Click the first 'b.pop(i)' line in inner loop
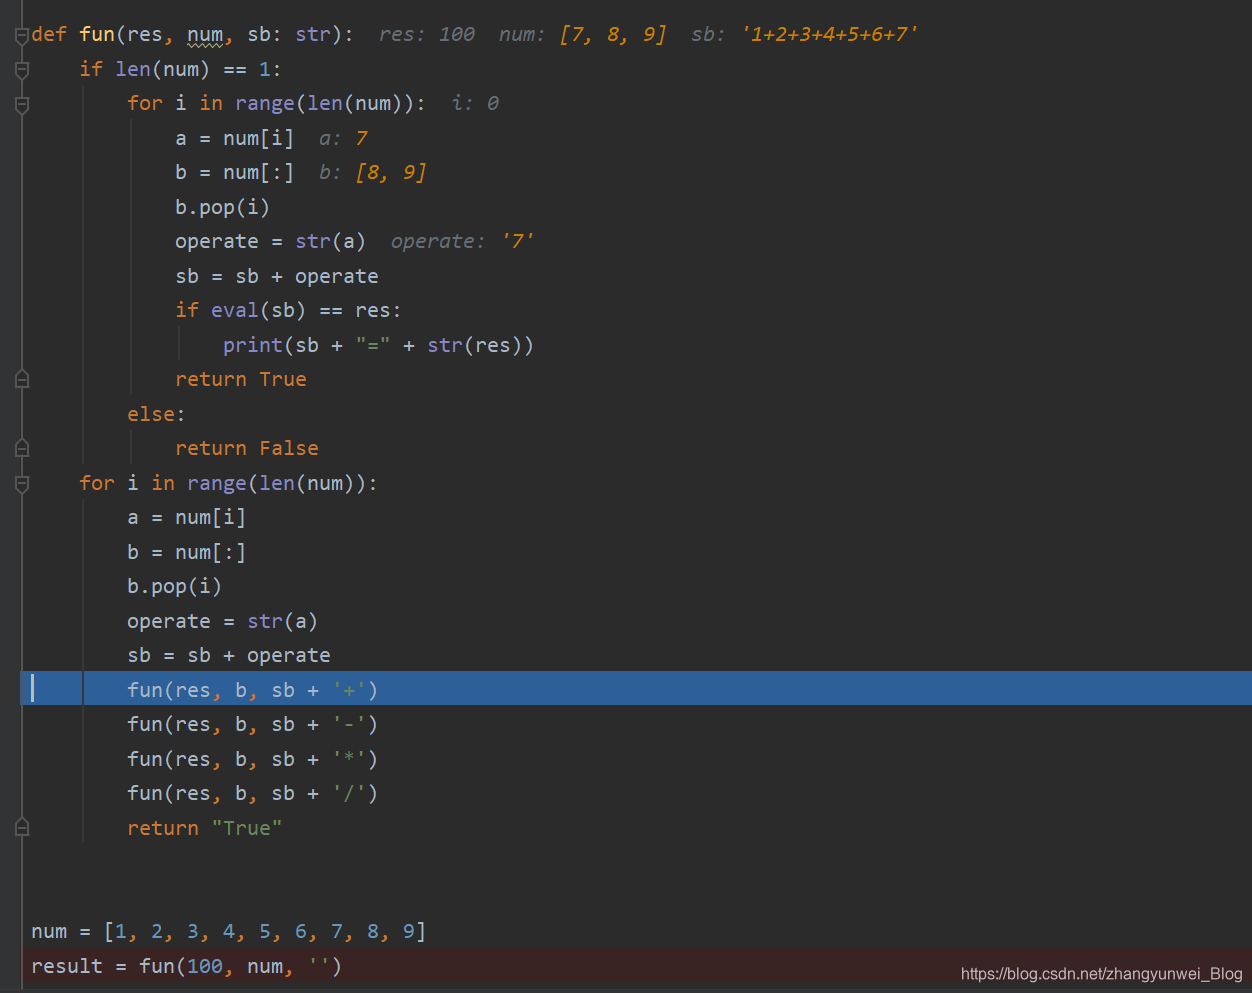Viewport: 1252px width, 993px height. coord(222,207)
